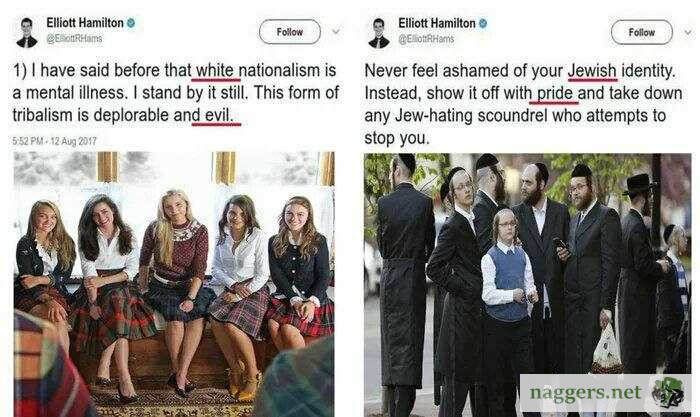Image resolution: width=700 pixels, height=417 pixels.
Task: Expand the chevron menu beside the left Follow button
Action: [x=336, y=32]
